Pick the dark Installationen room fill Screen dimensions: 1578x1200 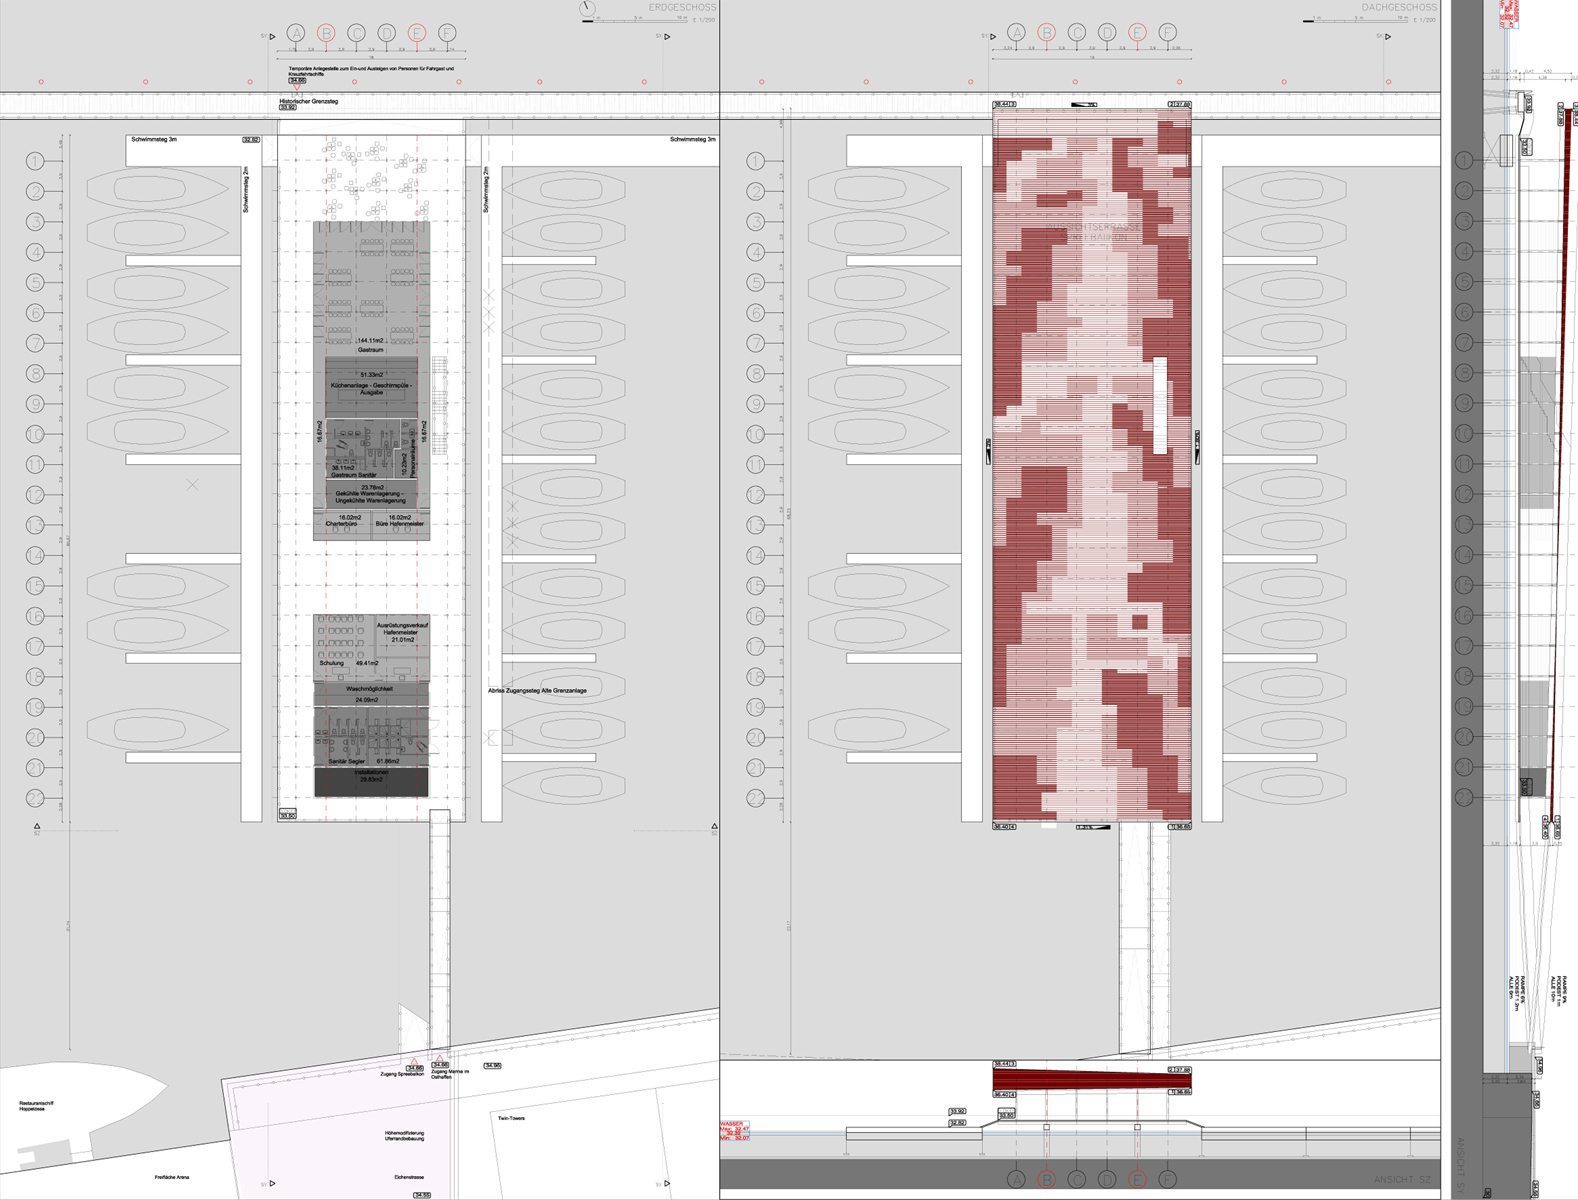tap(371, 783)
